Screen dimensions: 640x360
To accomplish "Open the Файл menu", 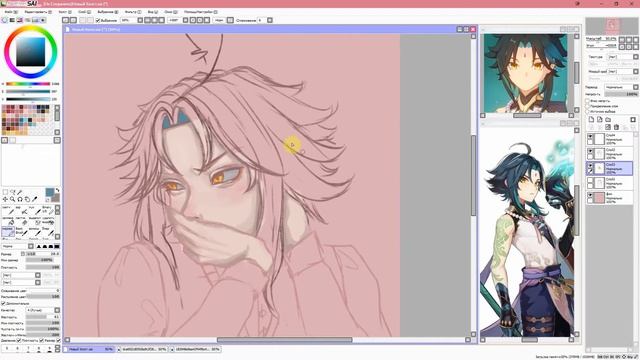I will click(10, 12).
